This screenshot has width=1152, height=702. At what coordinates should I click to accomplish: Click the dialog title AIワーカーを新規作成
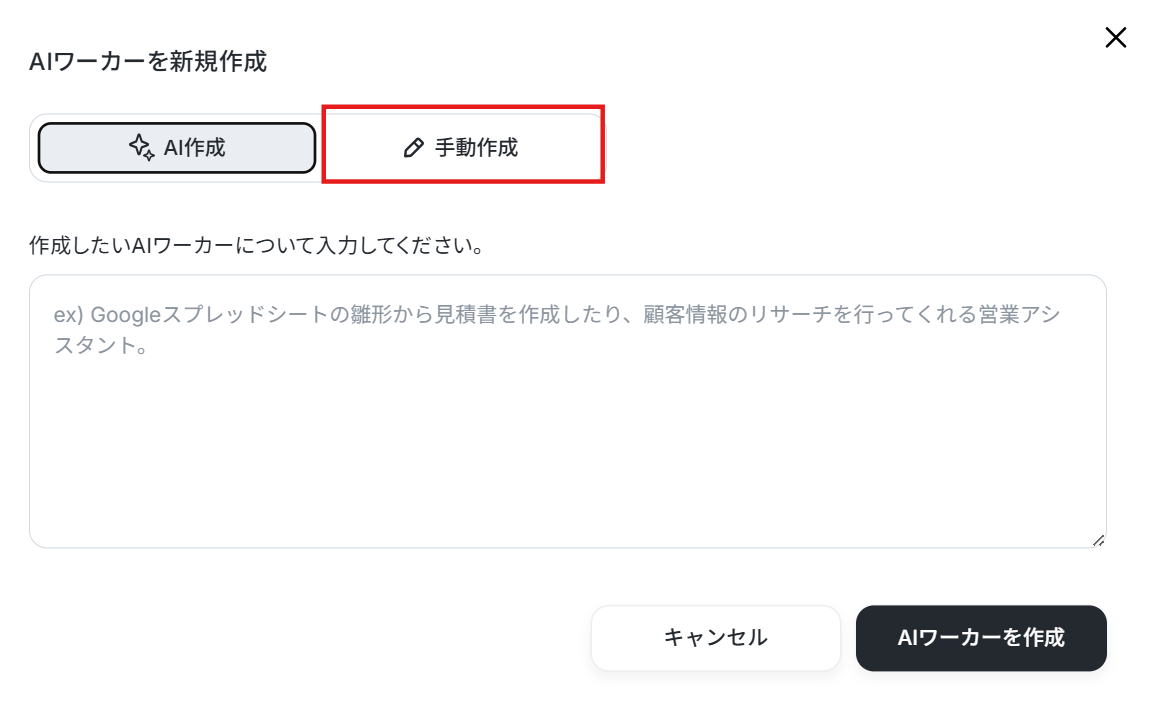pyautogui.click(x=148, y=61)
